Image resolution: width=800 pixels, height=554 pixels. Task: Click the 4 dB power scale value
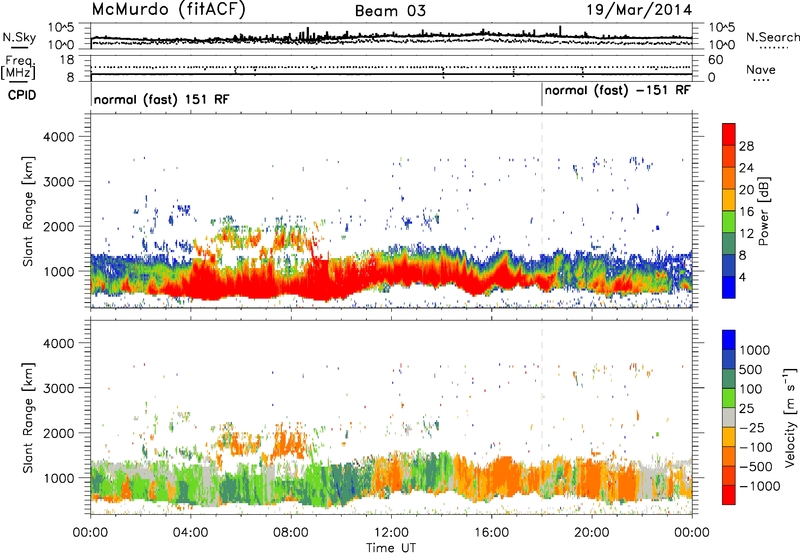pos(742,277)
